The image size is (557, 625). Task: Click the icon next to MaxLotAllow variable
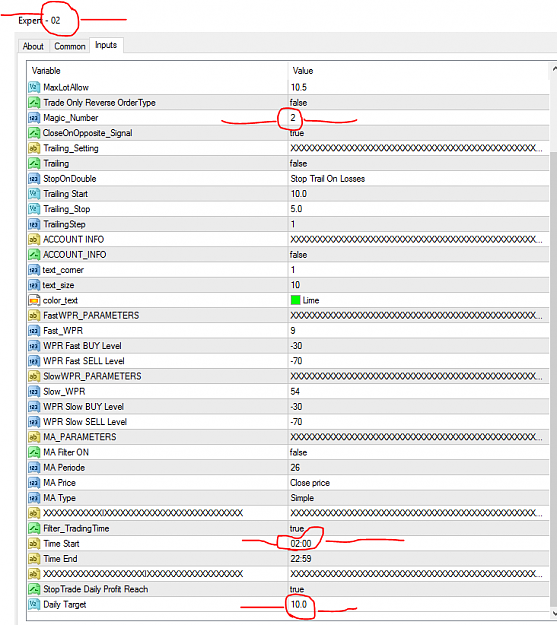click(x=34, y=87)
